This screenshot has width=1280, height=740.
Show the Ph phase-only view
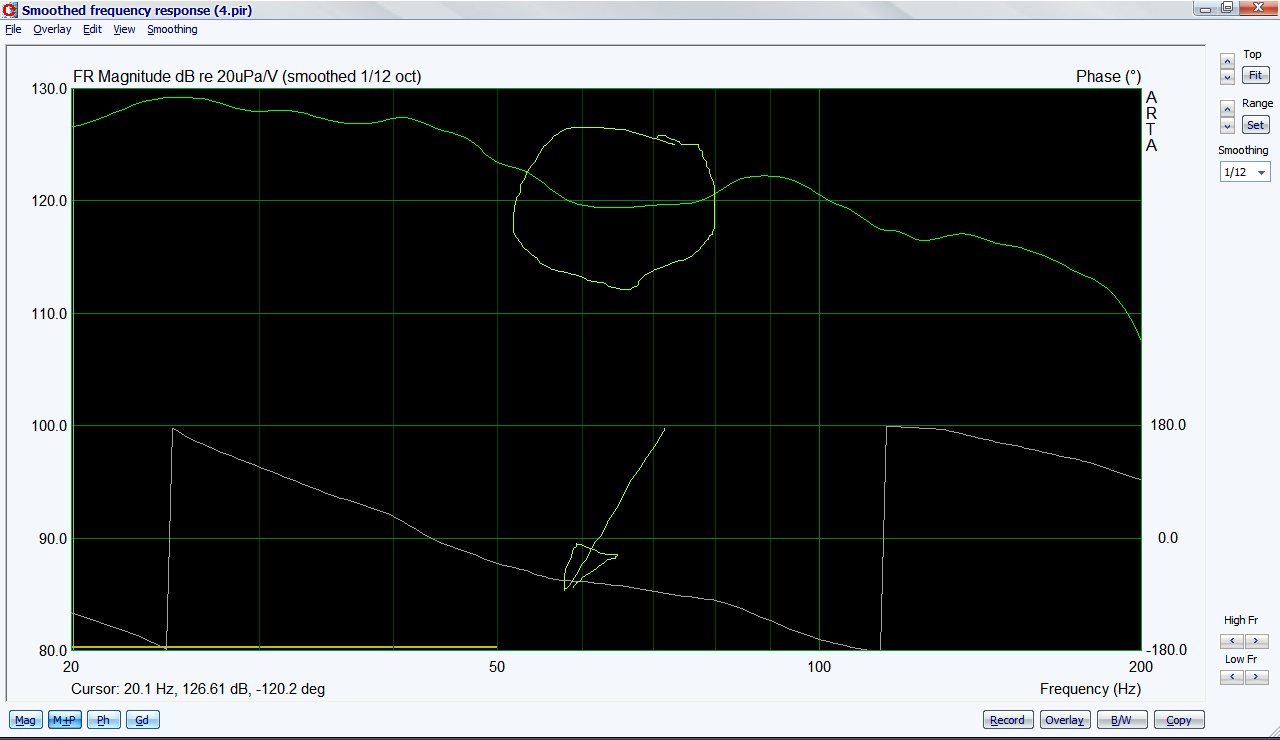click(x=103, y=720)
